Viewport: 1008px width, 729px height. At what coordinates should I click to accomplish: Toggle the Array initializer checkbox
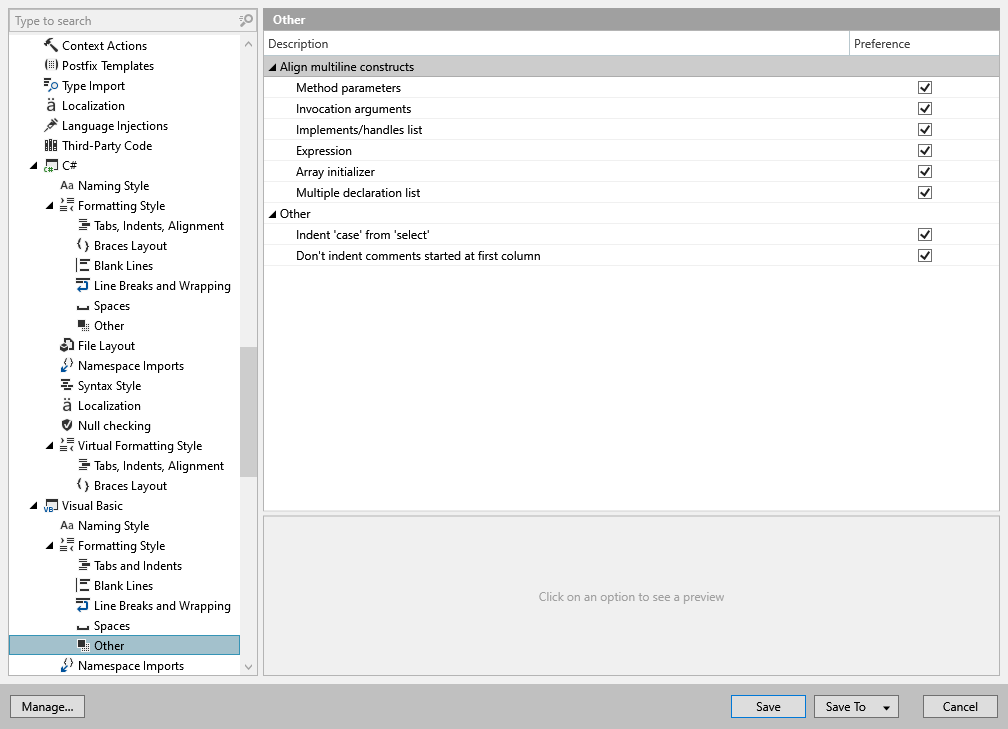pos(924,172)
